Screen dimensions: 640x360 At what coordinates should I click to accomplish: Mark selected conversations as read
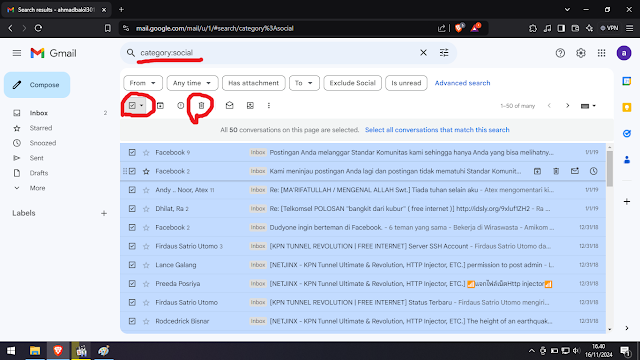(229, 106)
